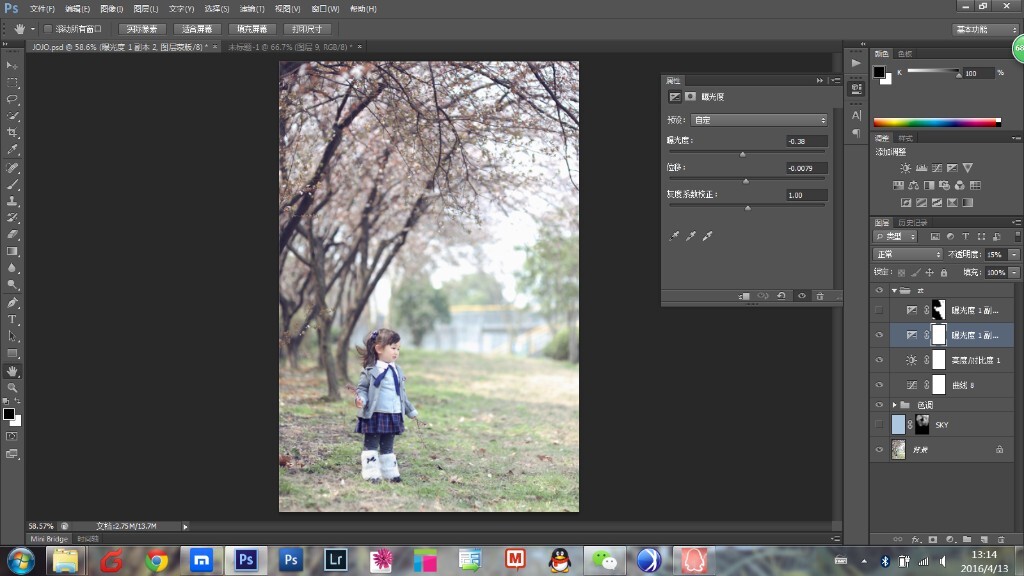Open the layer fill dropdown arrow
The height and width of the screenshot is (576, 1024).
pyautogui.click(x=1014, y=272)
